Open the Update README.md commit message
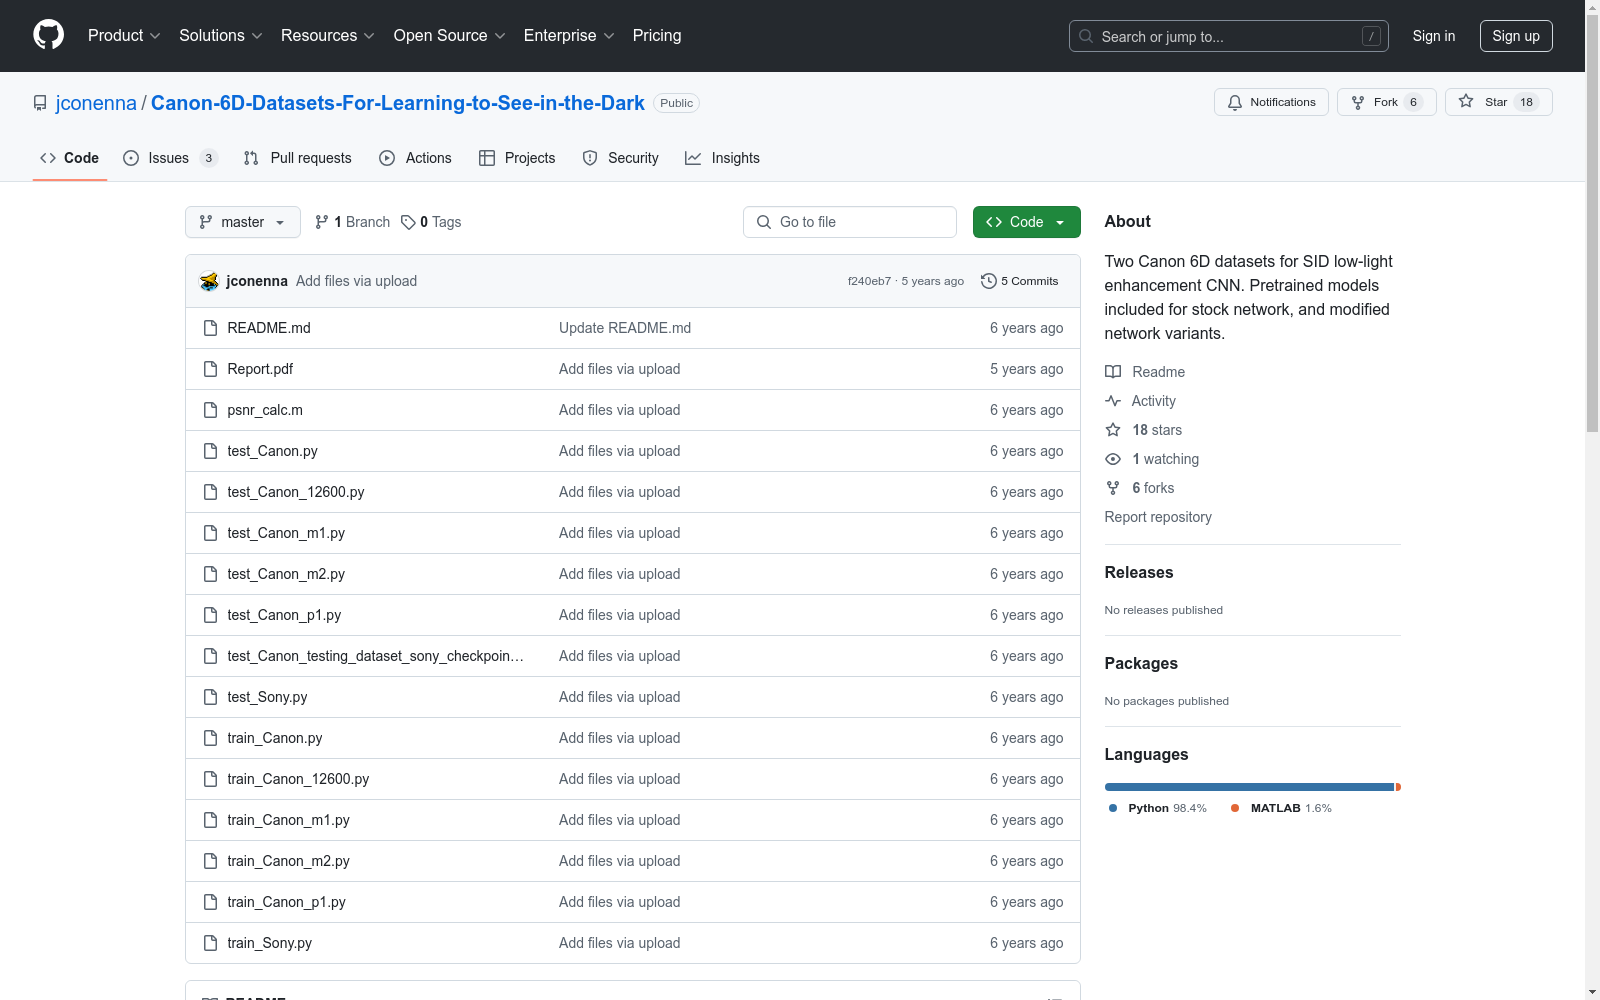Viewport: 1600px width, 1000px height. click(625, 328)
